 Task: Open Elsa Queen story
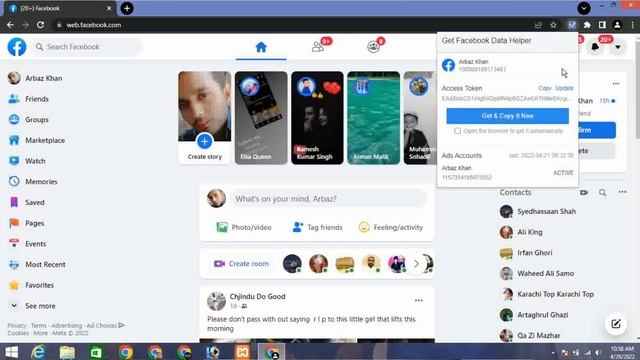(x=261, y=118)
